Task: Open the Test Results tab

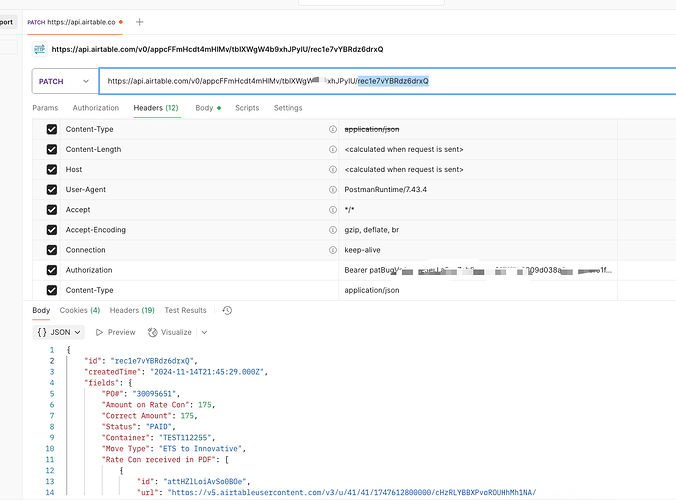Action: tap(185, 310)
